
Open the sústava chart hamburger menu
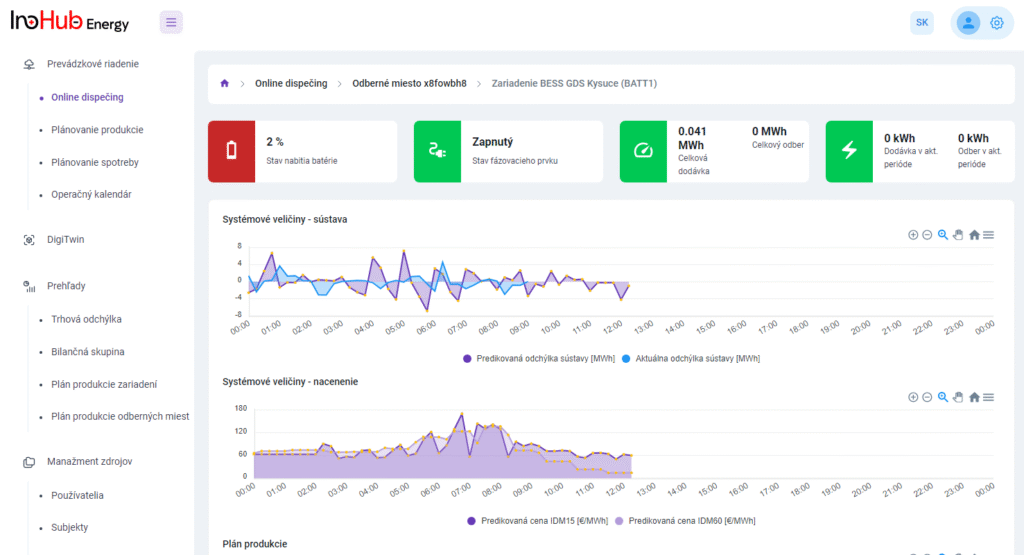pos(988,235)
